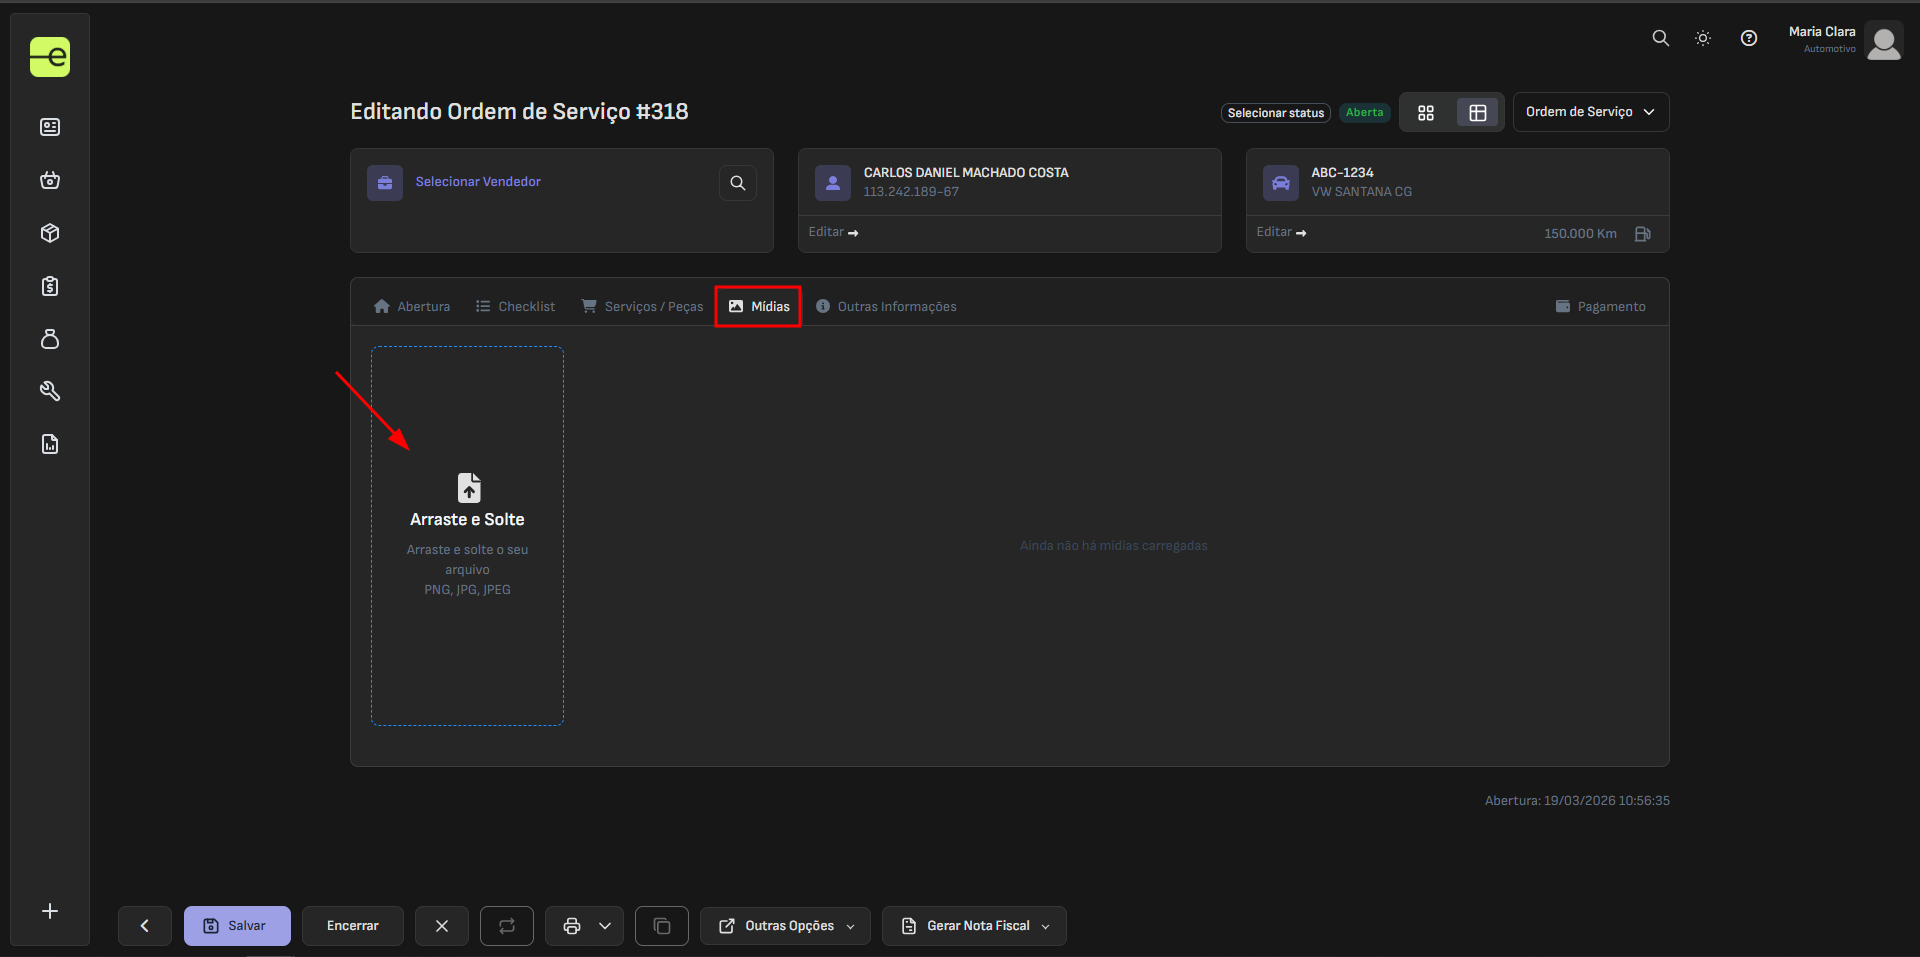The height and width of the screenshot is (957, 1920).
Task: Click the print icon button
Action: click(572, 926)
